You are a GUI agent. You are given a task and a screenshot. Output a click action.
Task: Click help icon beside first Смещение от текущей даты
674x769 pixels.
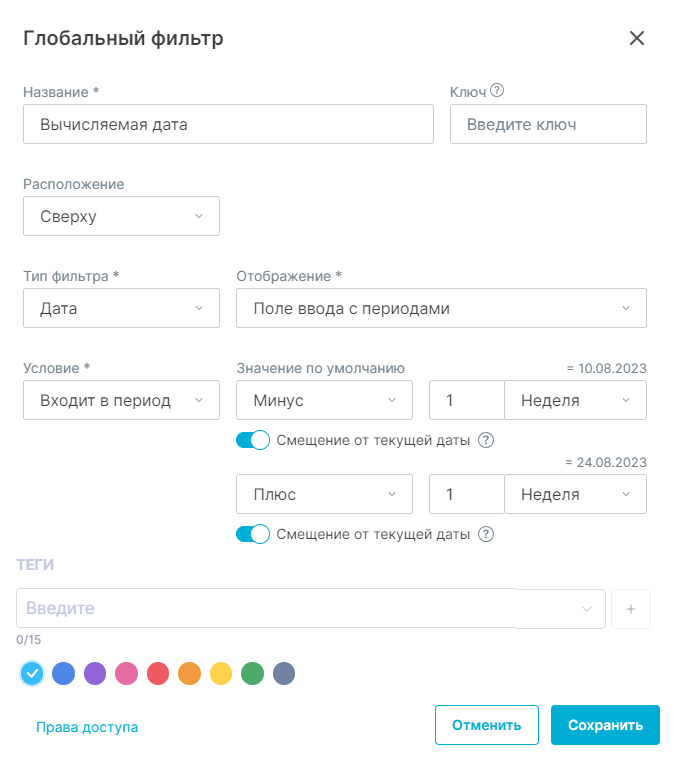487,440
